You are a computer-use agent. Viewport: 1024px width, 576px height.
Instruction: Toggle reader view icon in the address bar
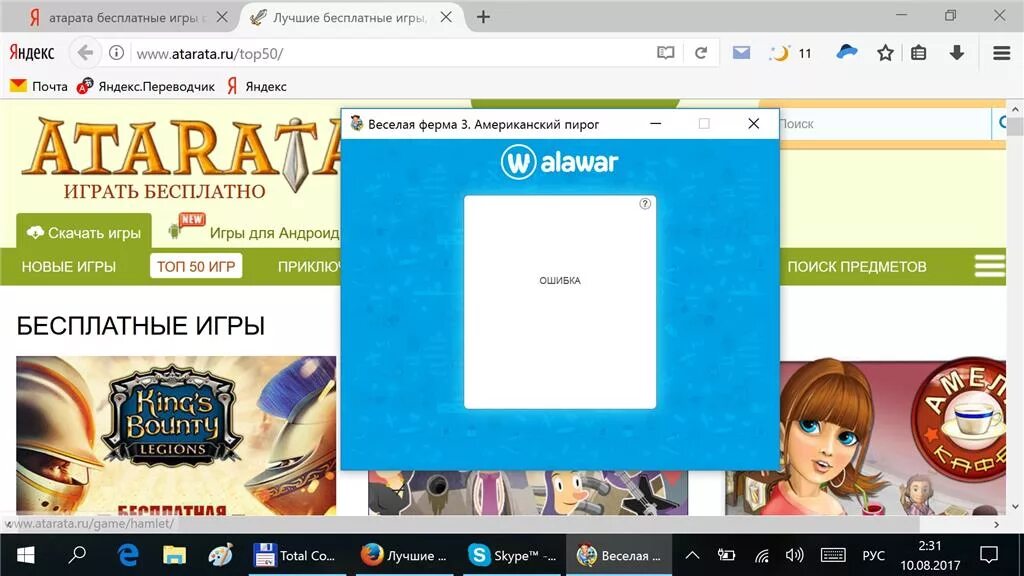[665, 53]
